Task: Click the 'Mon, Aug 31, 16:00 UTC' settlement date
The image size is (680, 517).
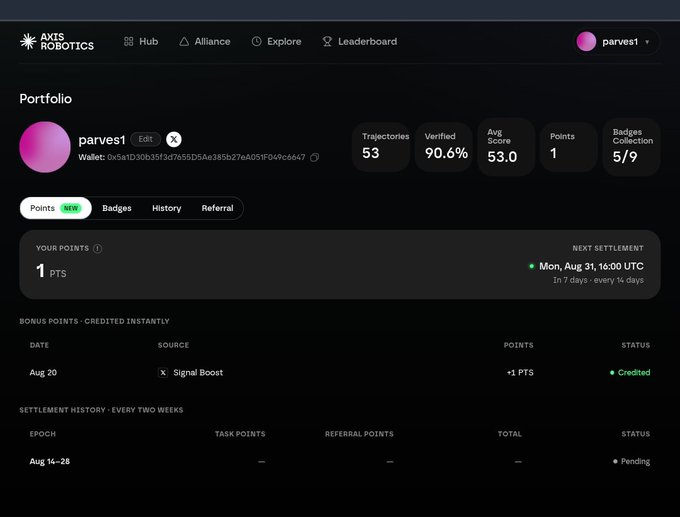Action: 591,266
